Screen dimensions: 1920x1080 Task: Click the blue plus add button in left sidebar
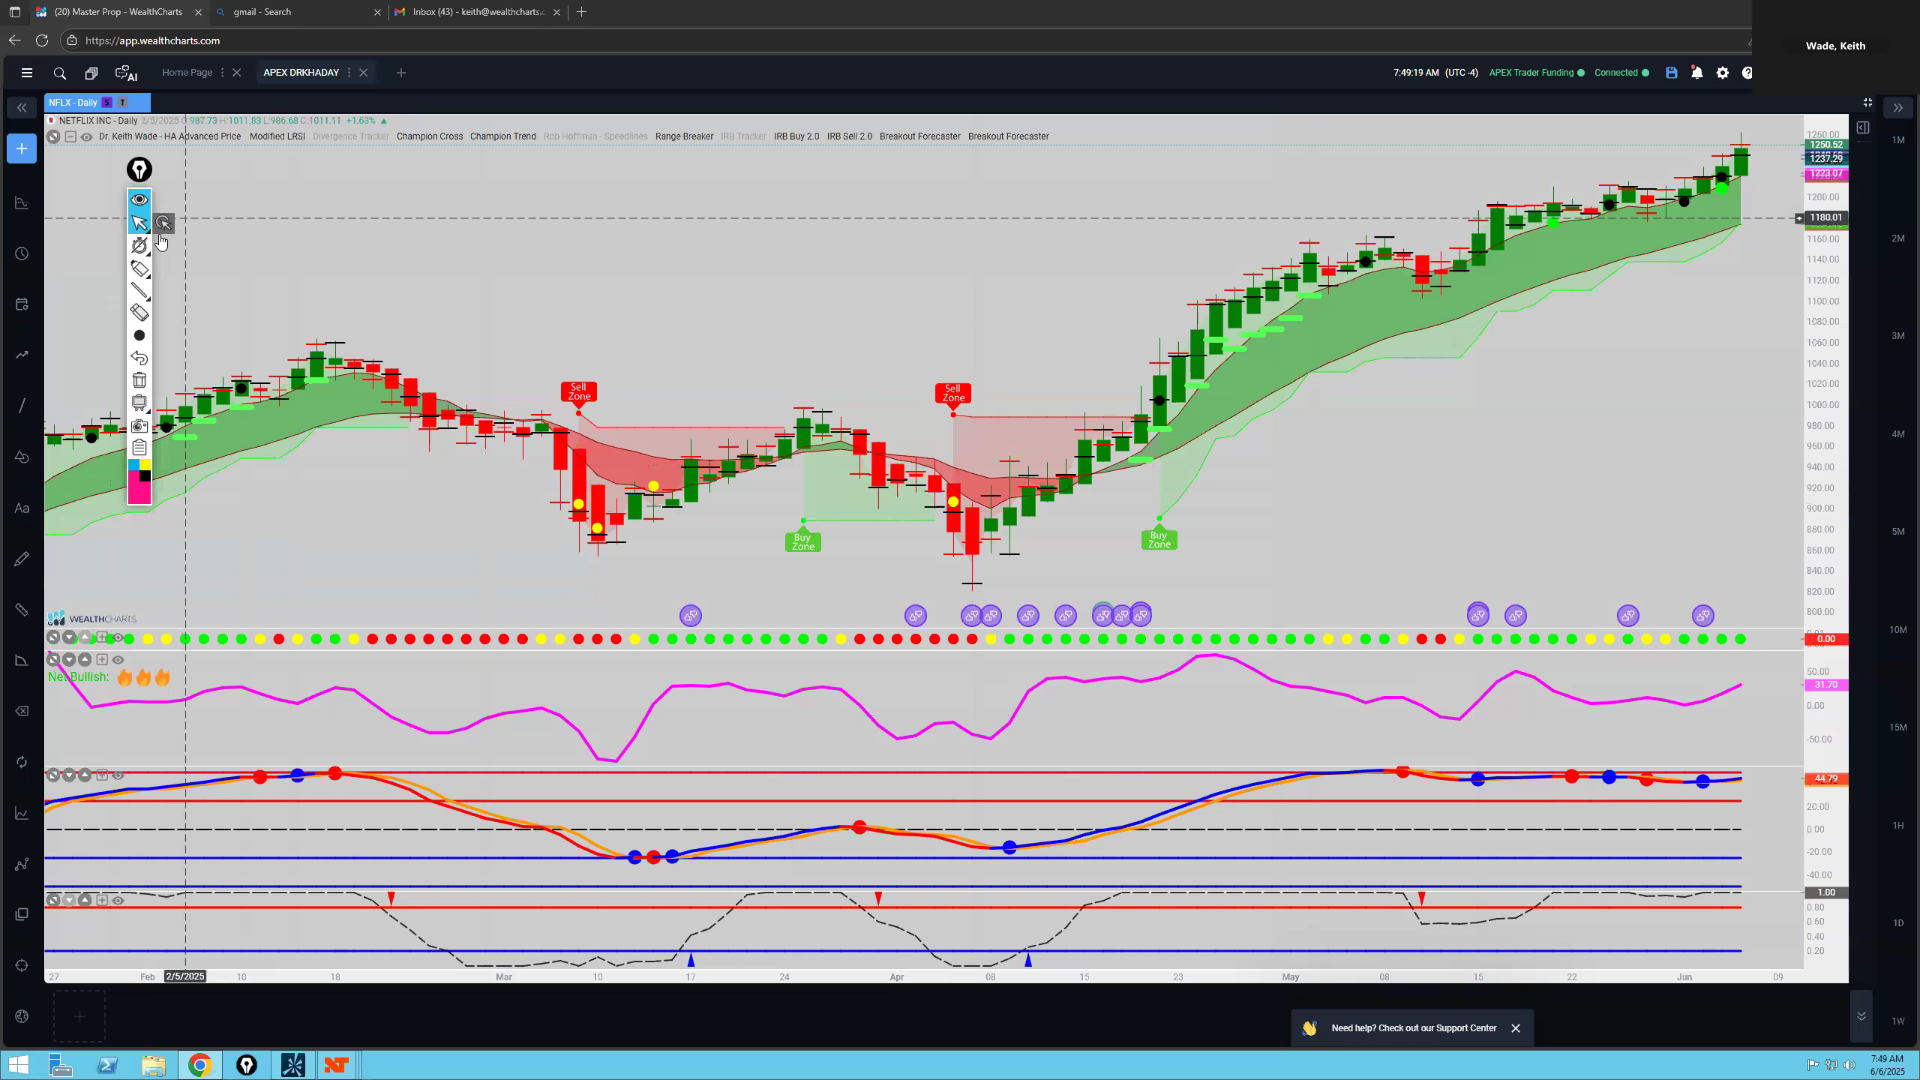point(21,149)
